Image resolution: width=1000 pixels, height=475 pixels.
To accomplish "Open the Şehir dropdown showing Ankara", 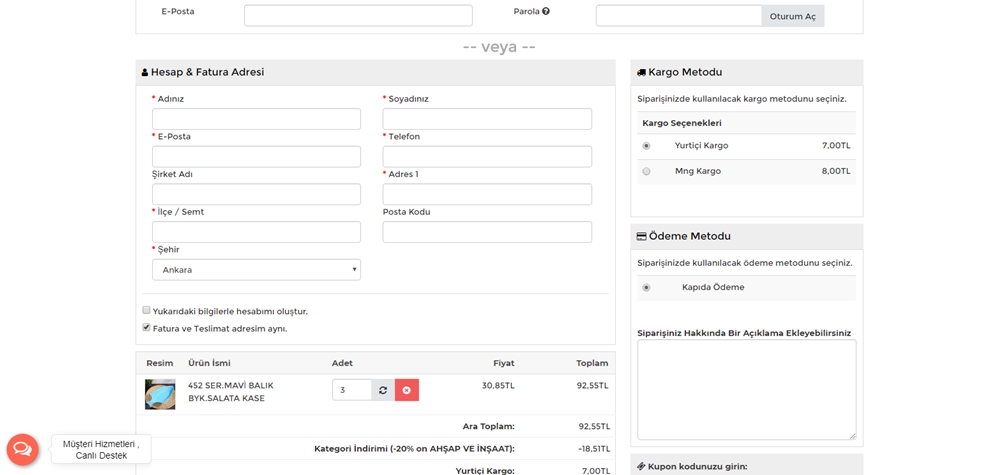I will (x=256, y=270).
